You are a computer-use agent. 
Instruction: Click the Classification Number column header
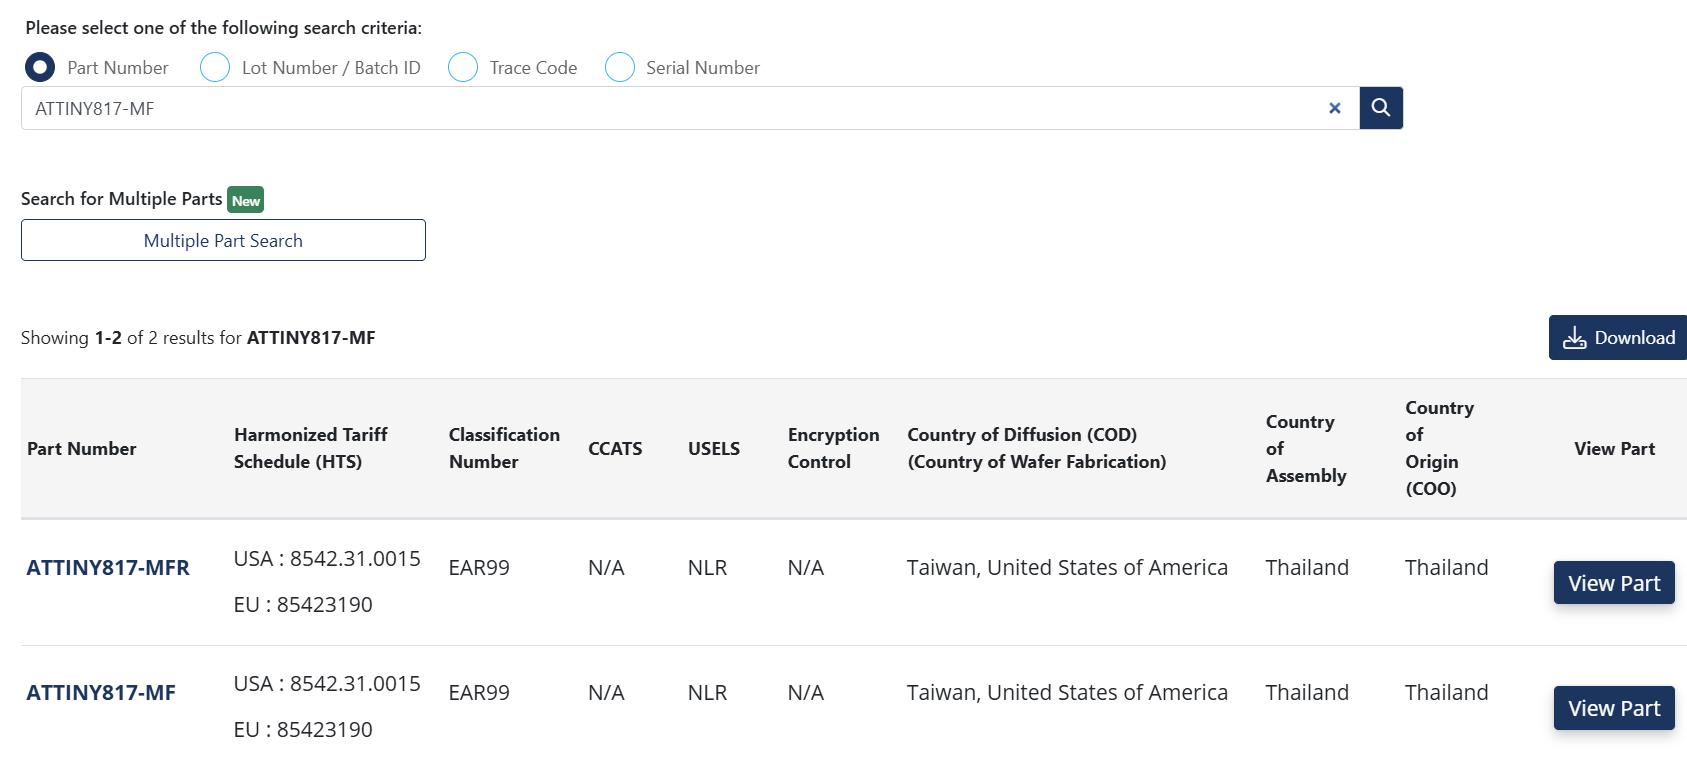504,448
